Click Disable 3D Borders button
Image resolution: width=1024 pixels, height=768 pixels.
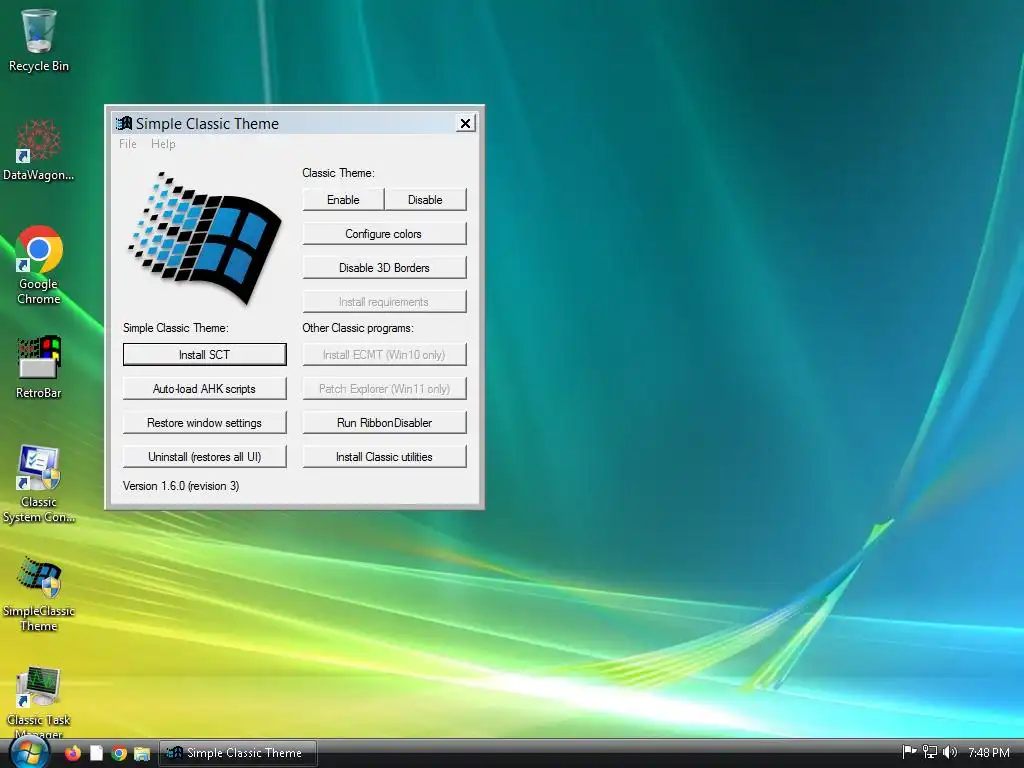(x=384, y=268)
